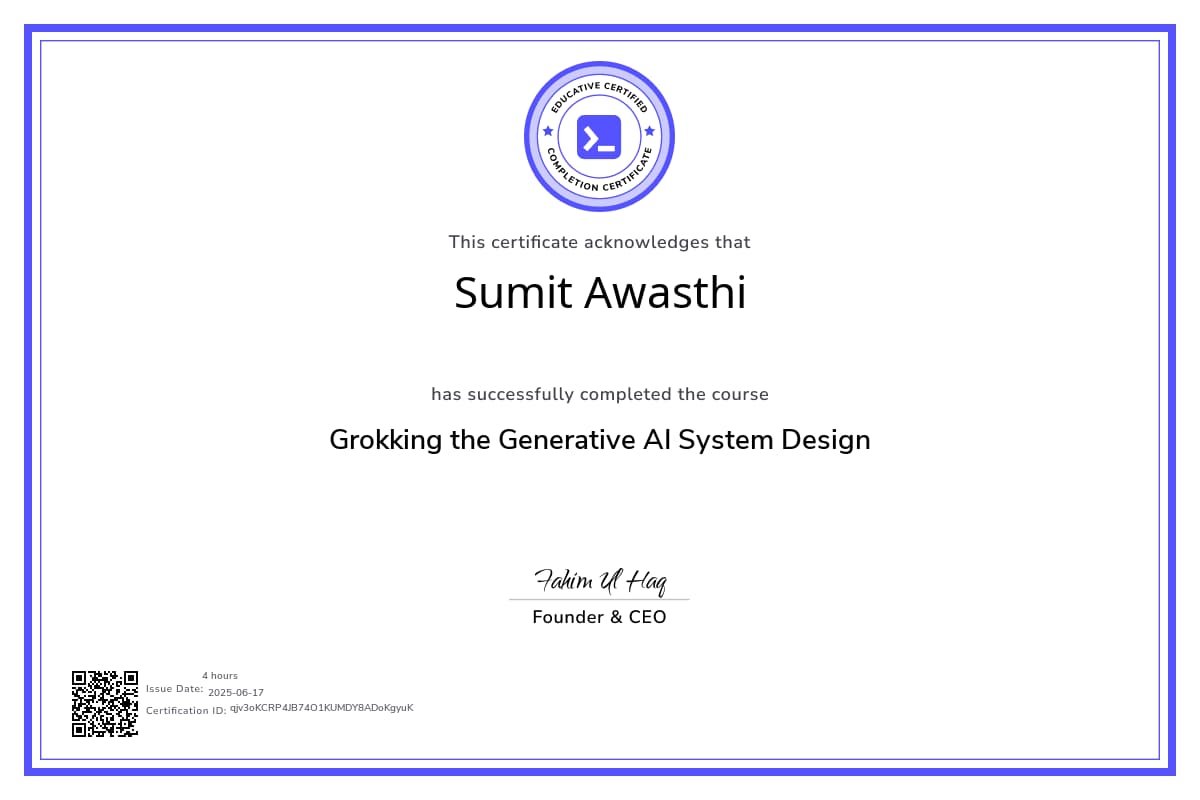Click the Fahim Ul Haq signature
The image size is (1200, 800).
pyautogui.click(x=600, y=580)
